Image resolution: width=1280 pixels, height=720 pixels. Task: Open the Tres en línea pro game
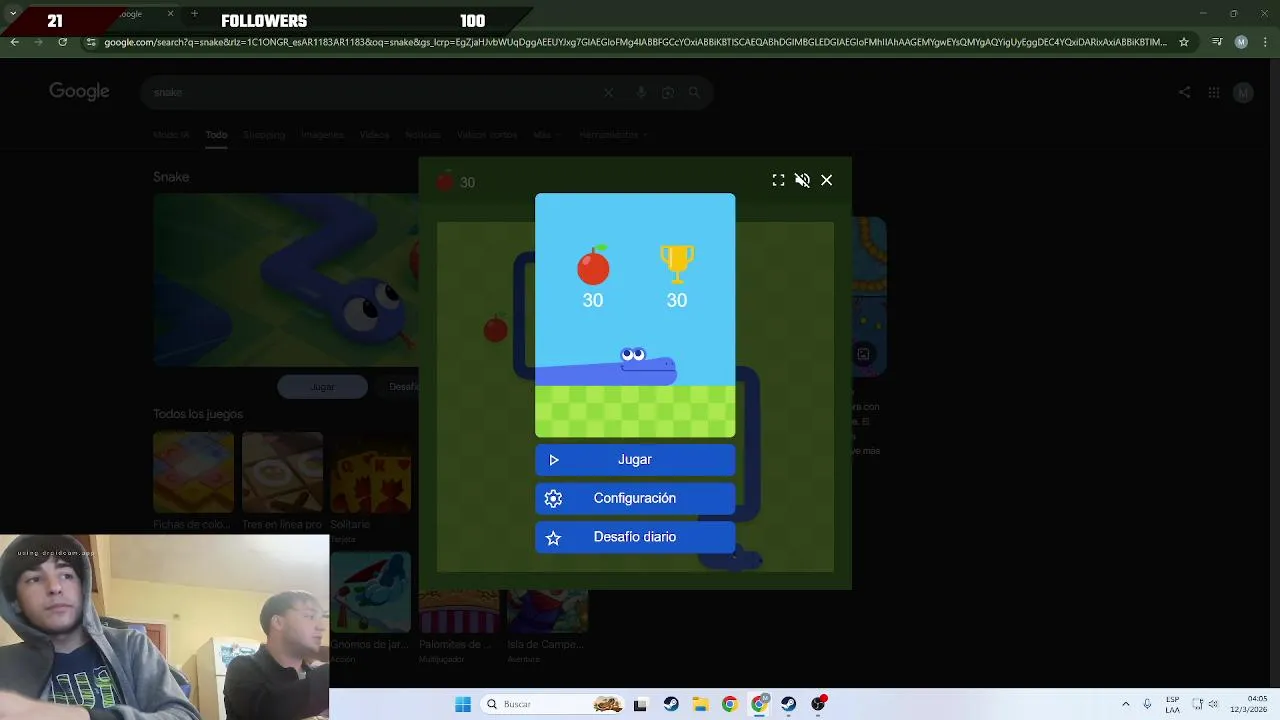point(282,472)
